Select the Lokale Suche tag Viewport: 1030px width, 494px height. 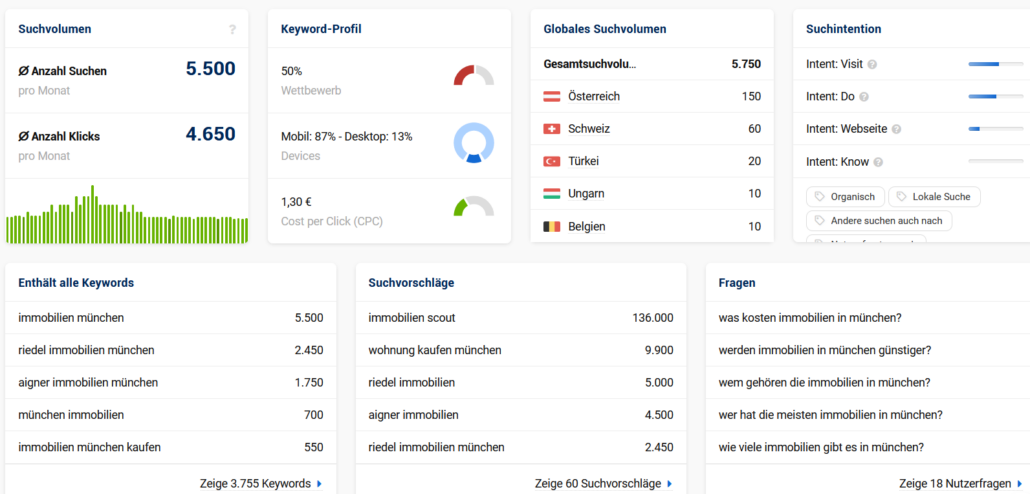934,196
